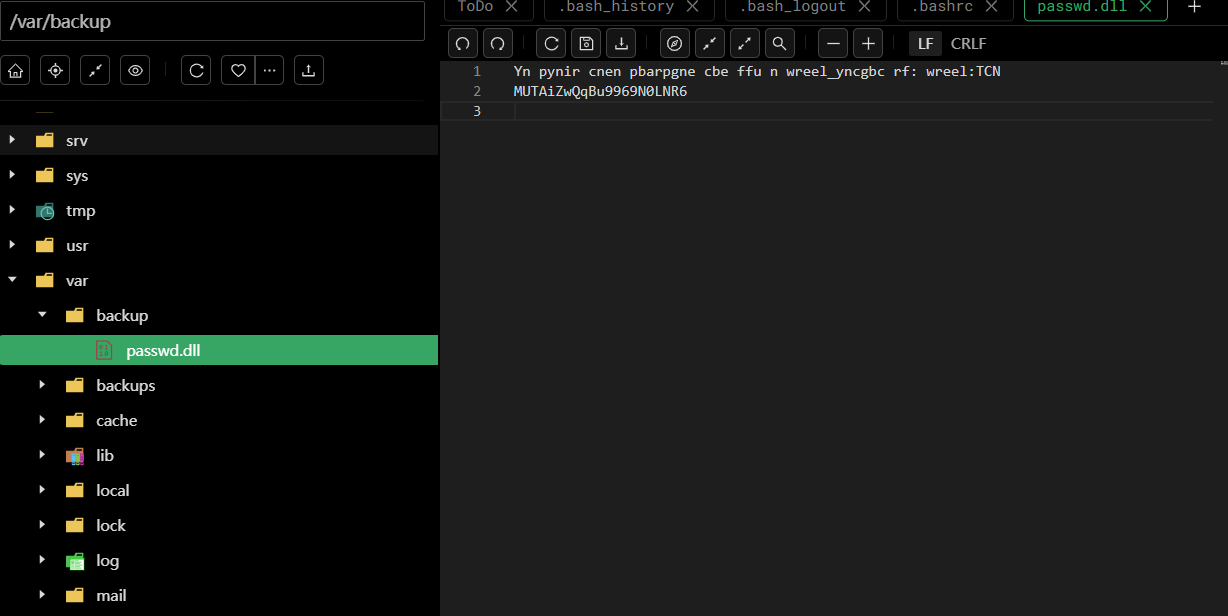Screen dimensions: 1228x616
Task: Expand the usr folder arrow
Action: pyautogui.click(x=12, y=245)
